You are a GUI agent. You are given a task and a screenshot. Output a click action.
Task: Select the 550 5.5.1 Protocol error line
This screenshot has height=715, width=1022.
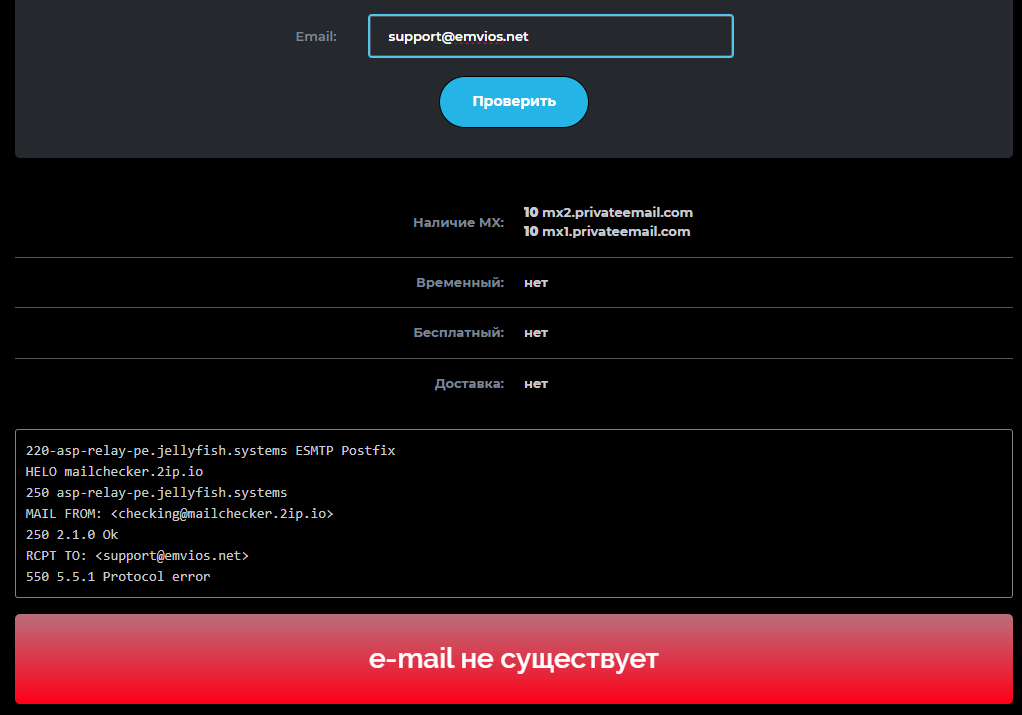117,576
